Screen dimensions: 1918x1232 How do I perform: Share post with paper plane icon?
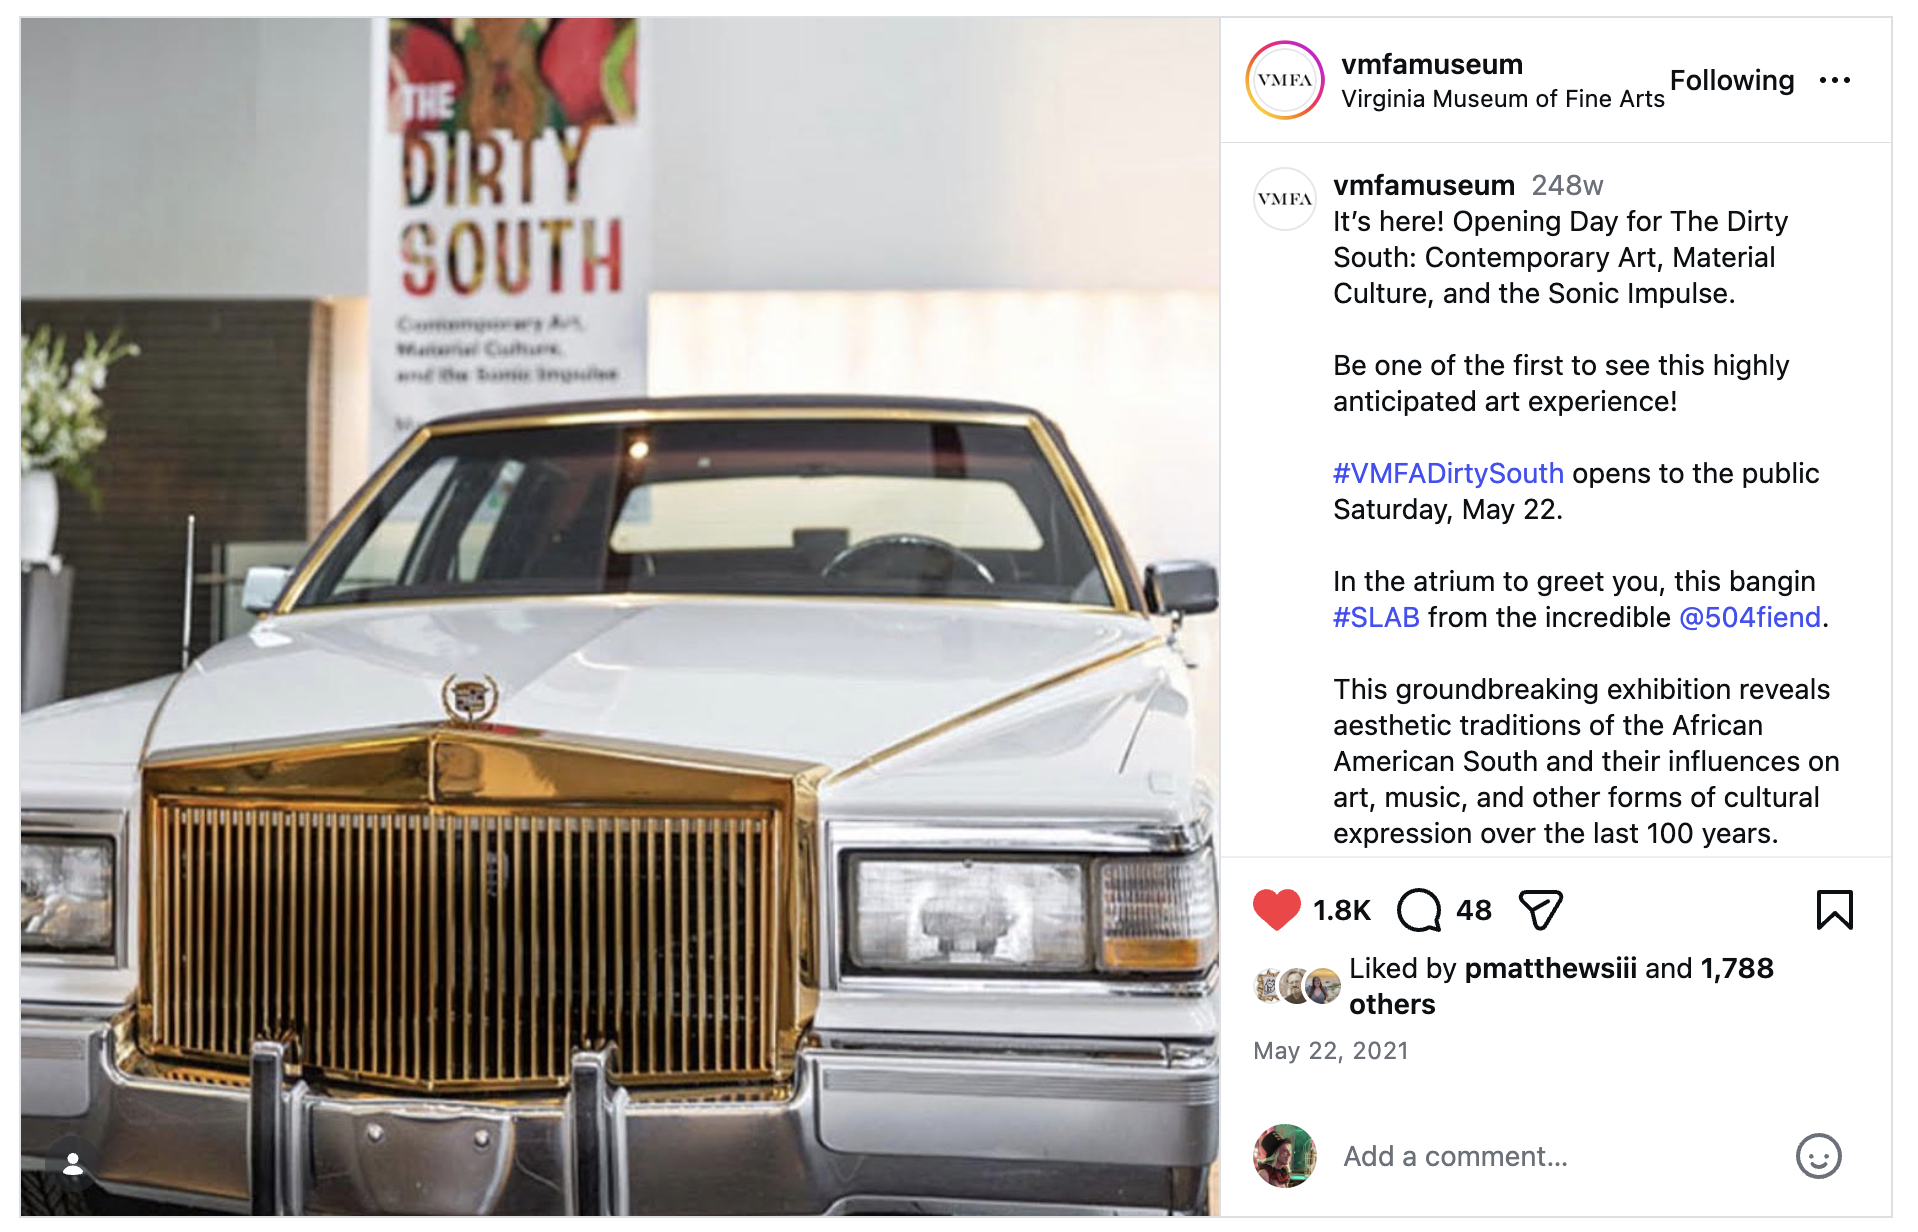[1540, 910]
